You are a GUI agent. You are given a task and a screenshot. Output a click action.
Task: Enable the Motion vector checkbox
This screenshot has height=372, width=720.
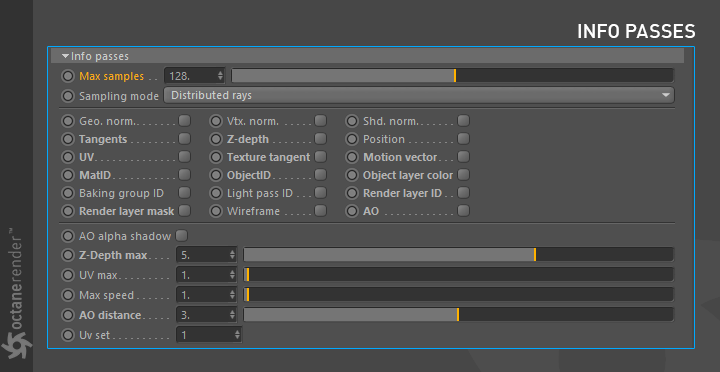click(x=463, y=157)
